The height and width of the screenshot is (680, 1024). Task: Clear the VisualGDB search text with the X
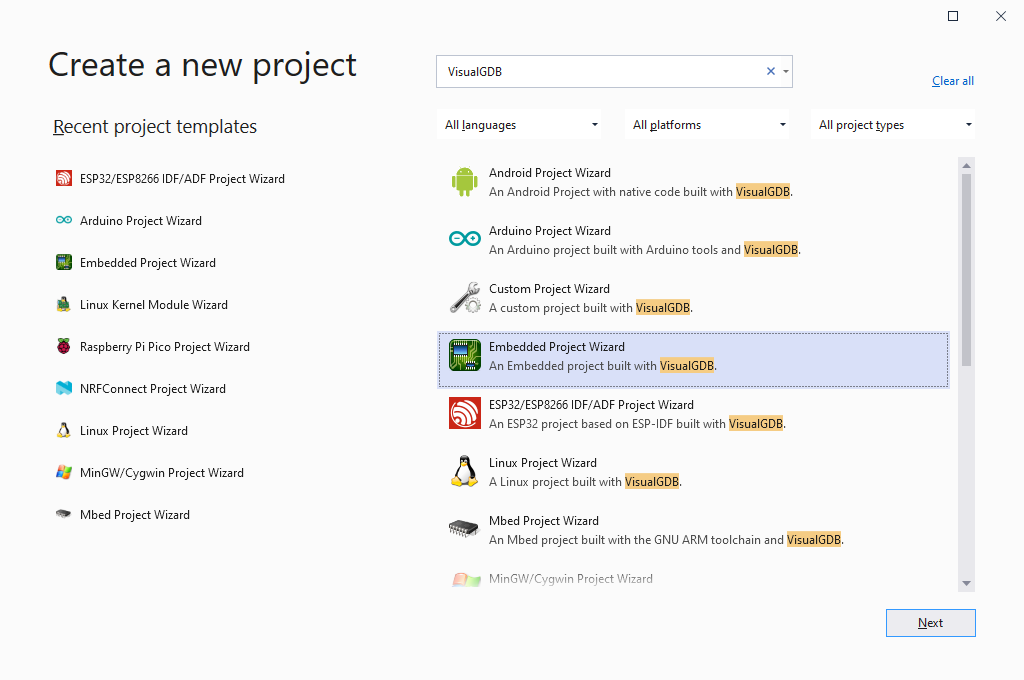(x=771, y=71)
